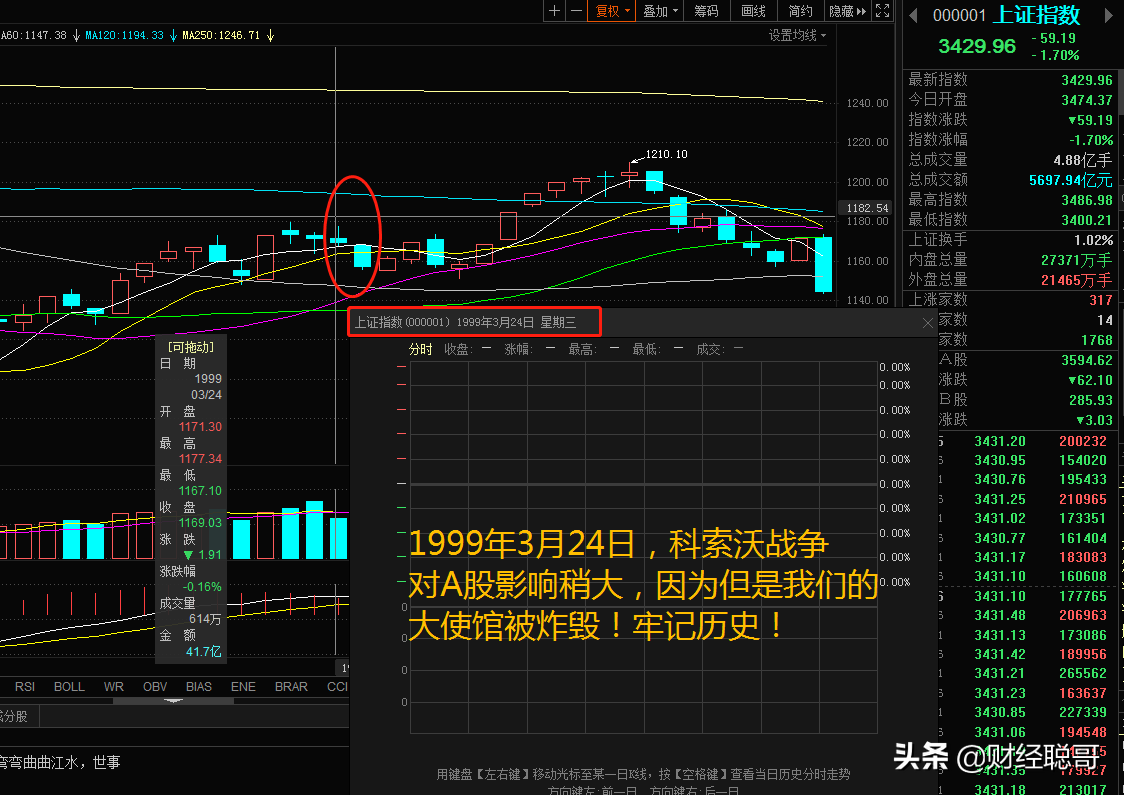Go to previous stock arrow
1124x795 pixels.
(x=913, y=15)
